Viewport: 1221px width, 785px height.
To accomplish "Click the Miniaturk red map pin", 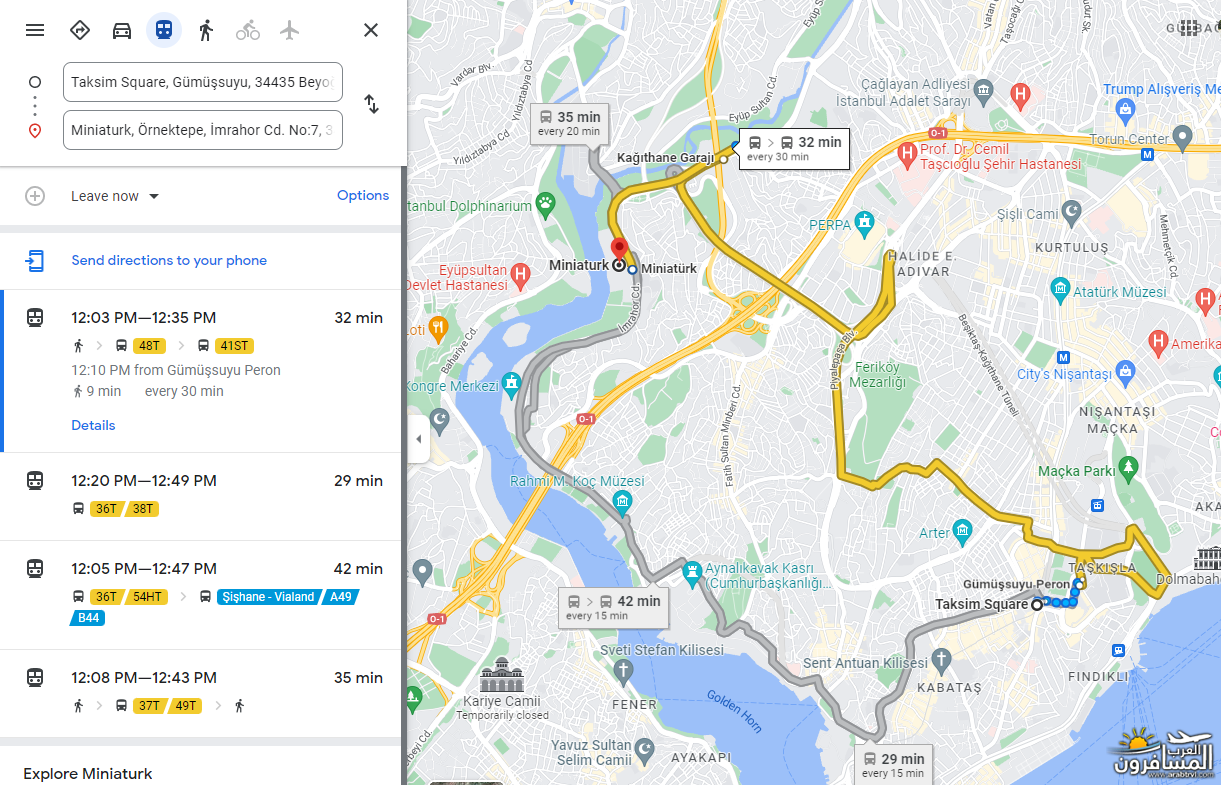I will tap(619, 252).
